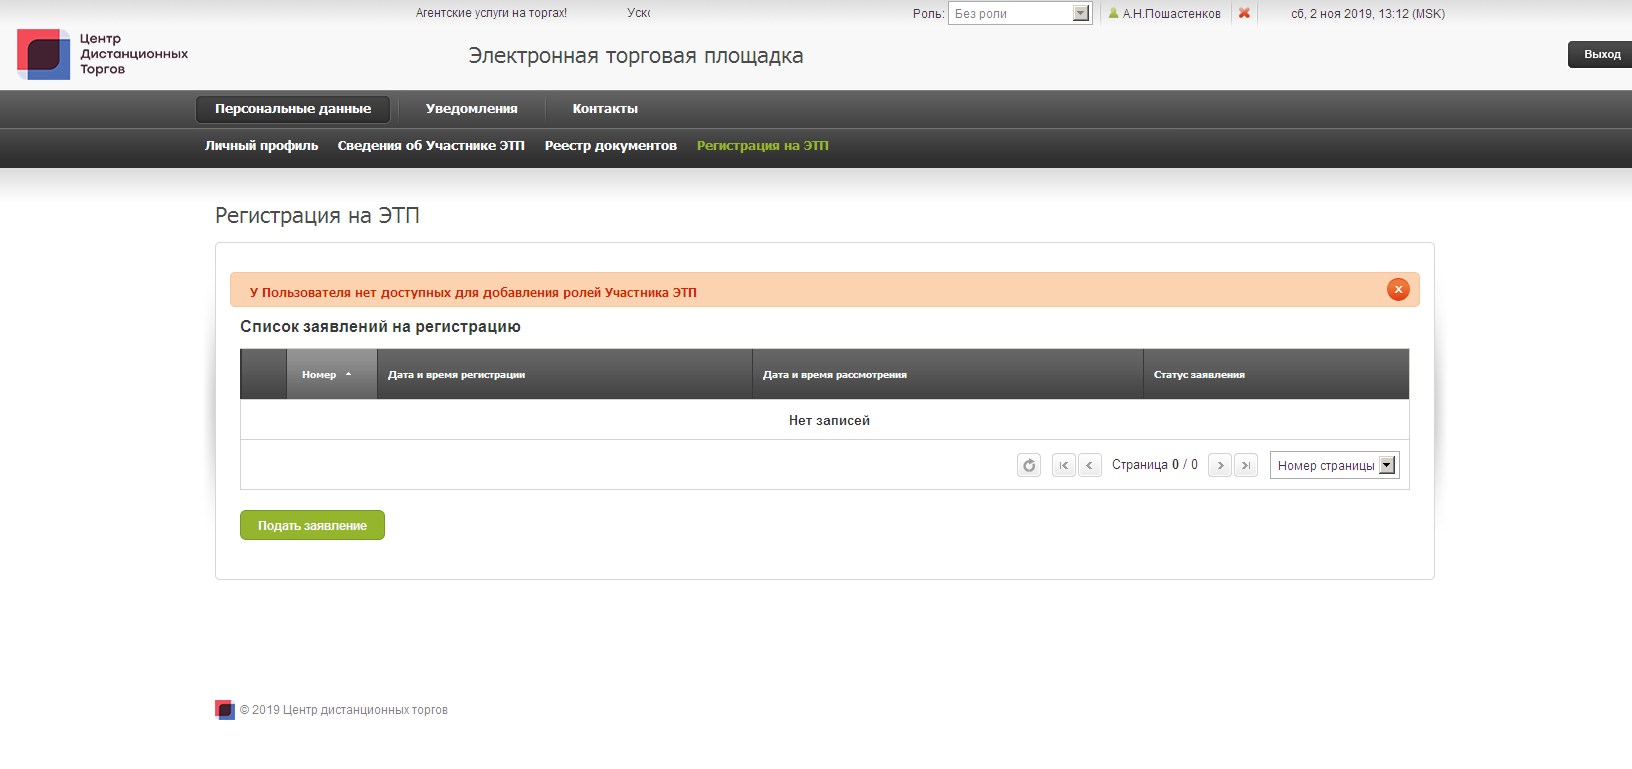Click the Выход logout button
The image size is (1632, 769).
tap(1601, 55)
